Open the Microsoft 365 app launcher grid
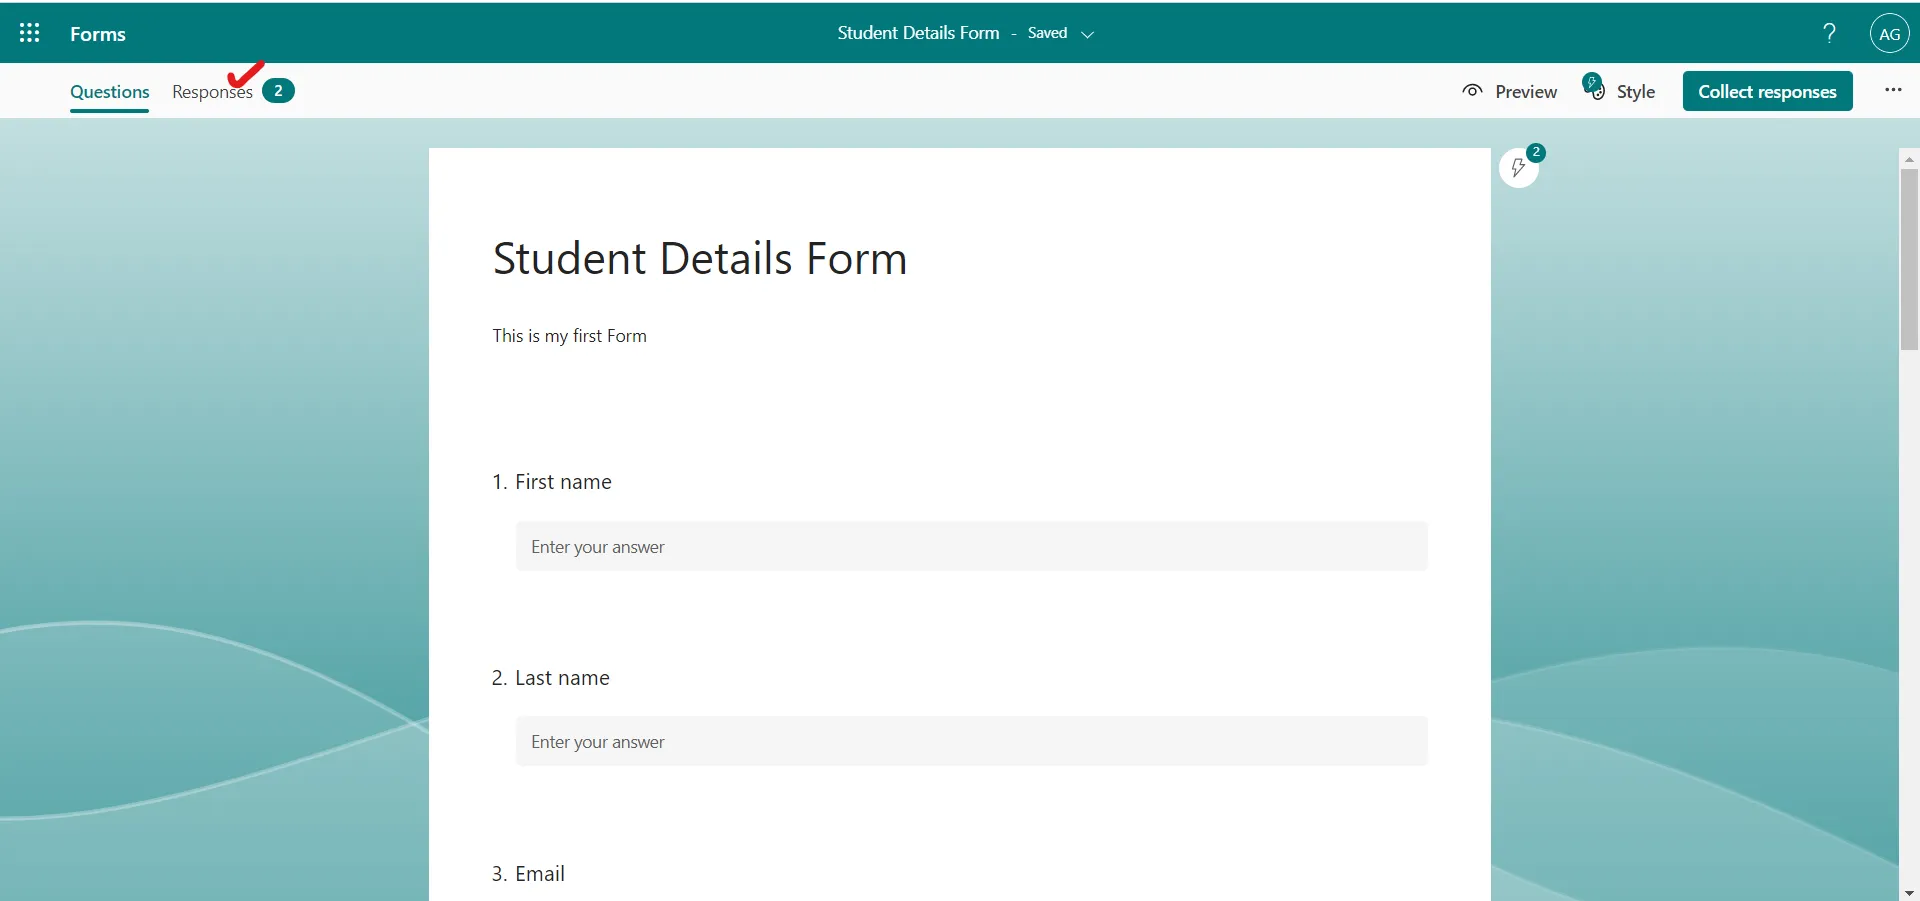This screenshot has width=1920, height=901. 29,32
